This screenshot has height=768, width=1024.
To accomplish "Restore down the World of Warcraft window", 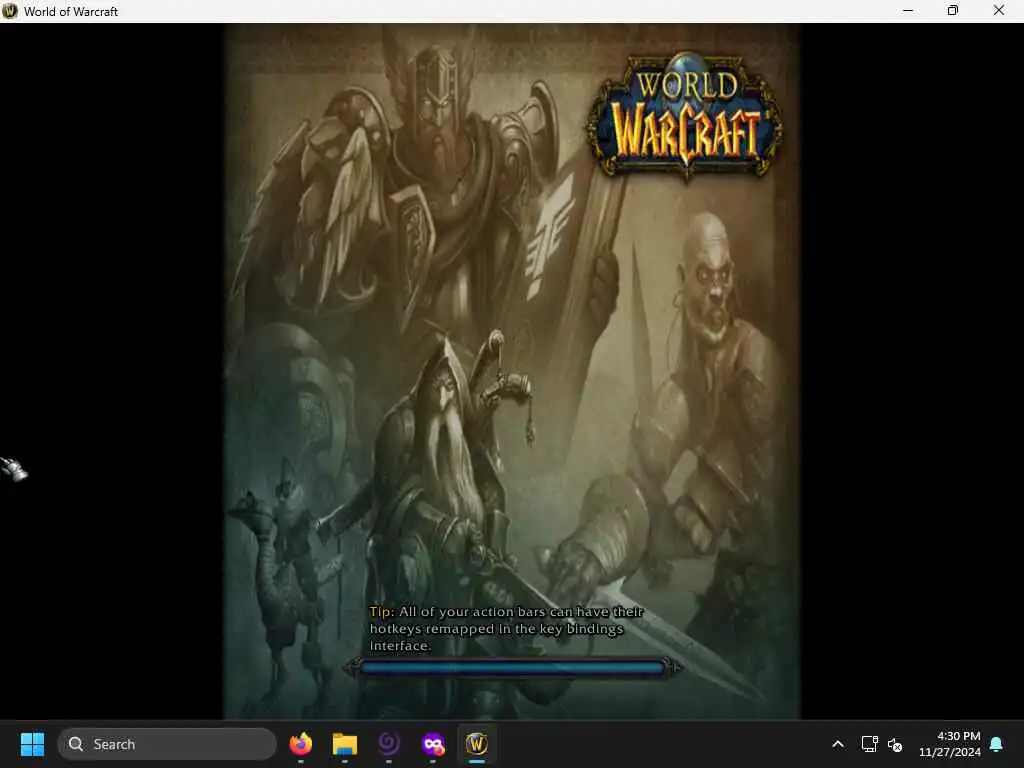I will pos(953,11).
